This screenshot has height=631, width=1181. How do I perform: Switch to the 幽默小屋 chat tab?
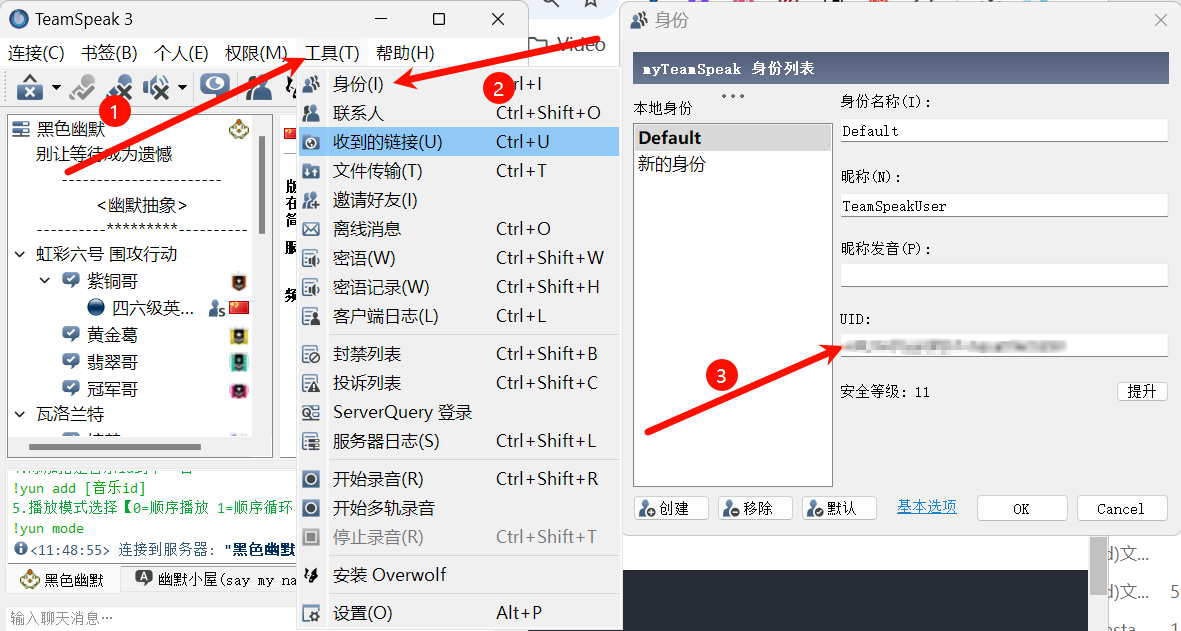216,579
